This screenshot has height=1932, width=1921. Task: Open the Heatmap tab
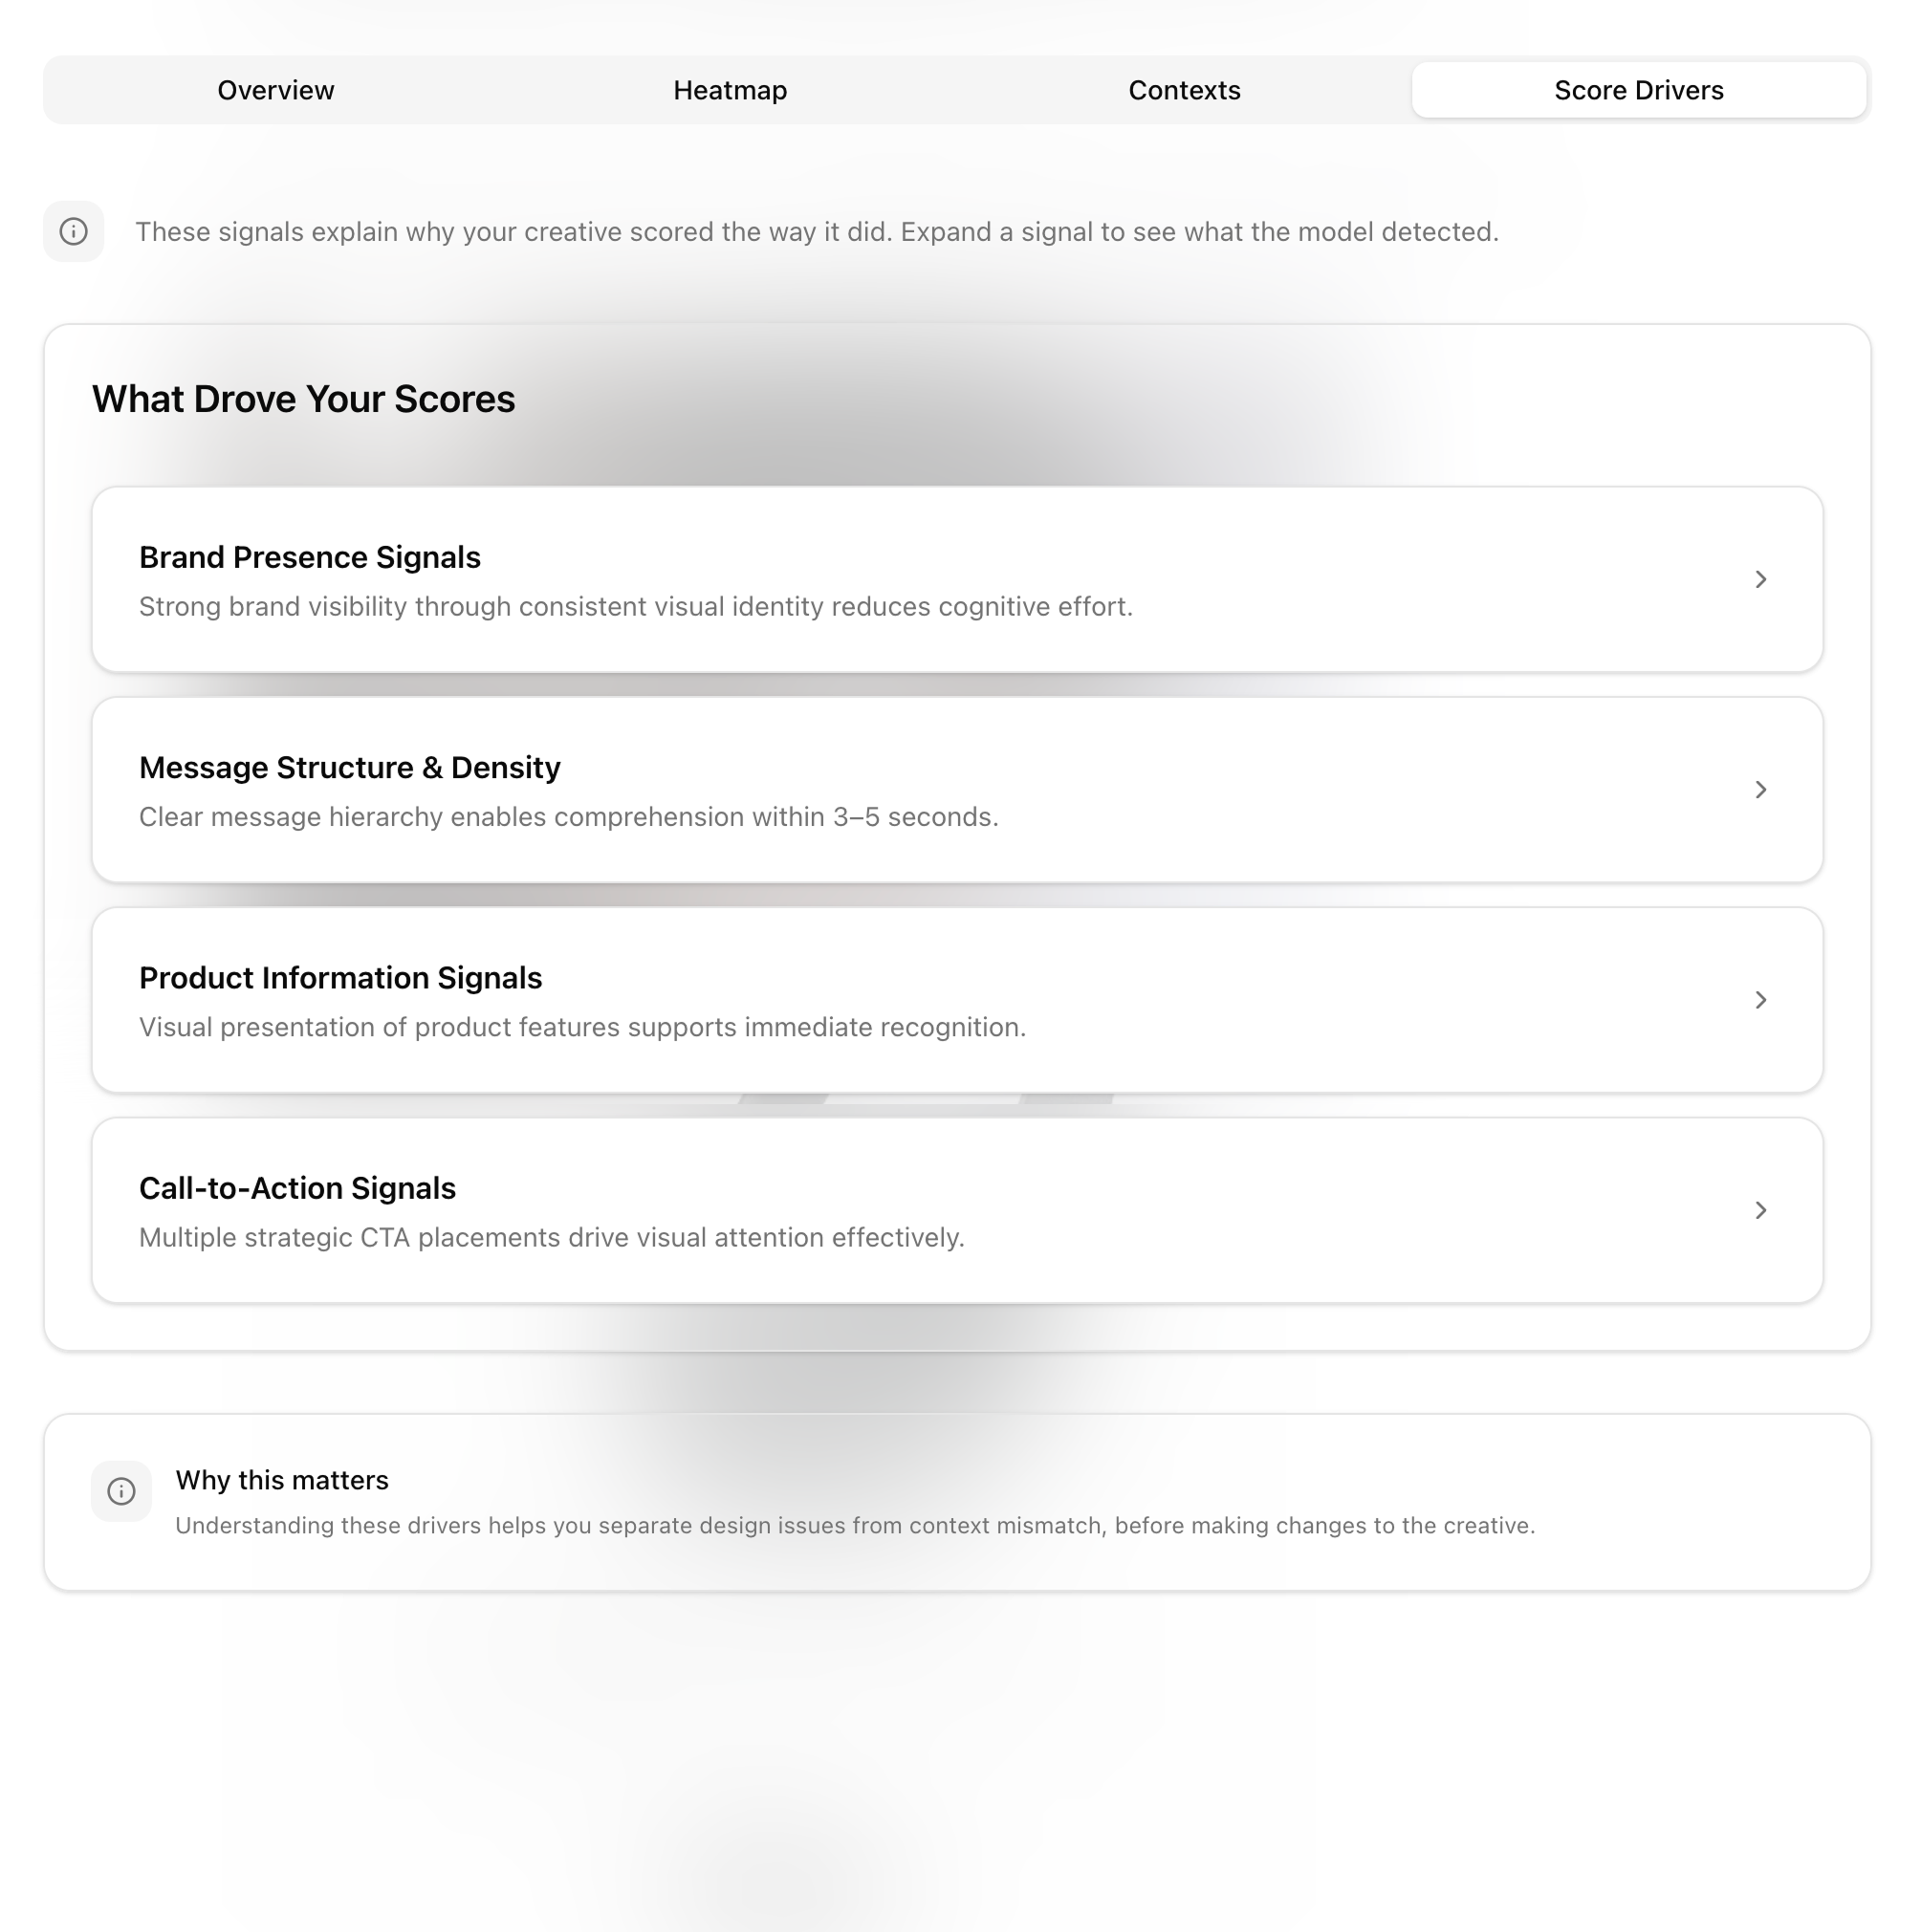(730, 90)
